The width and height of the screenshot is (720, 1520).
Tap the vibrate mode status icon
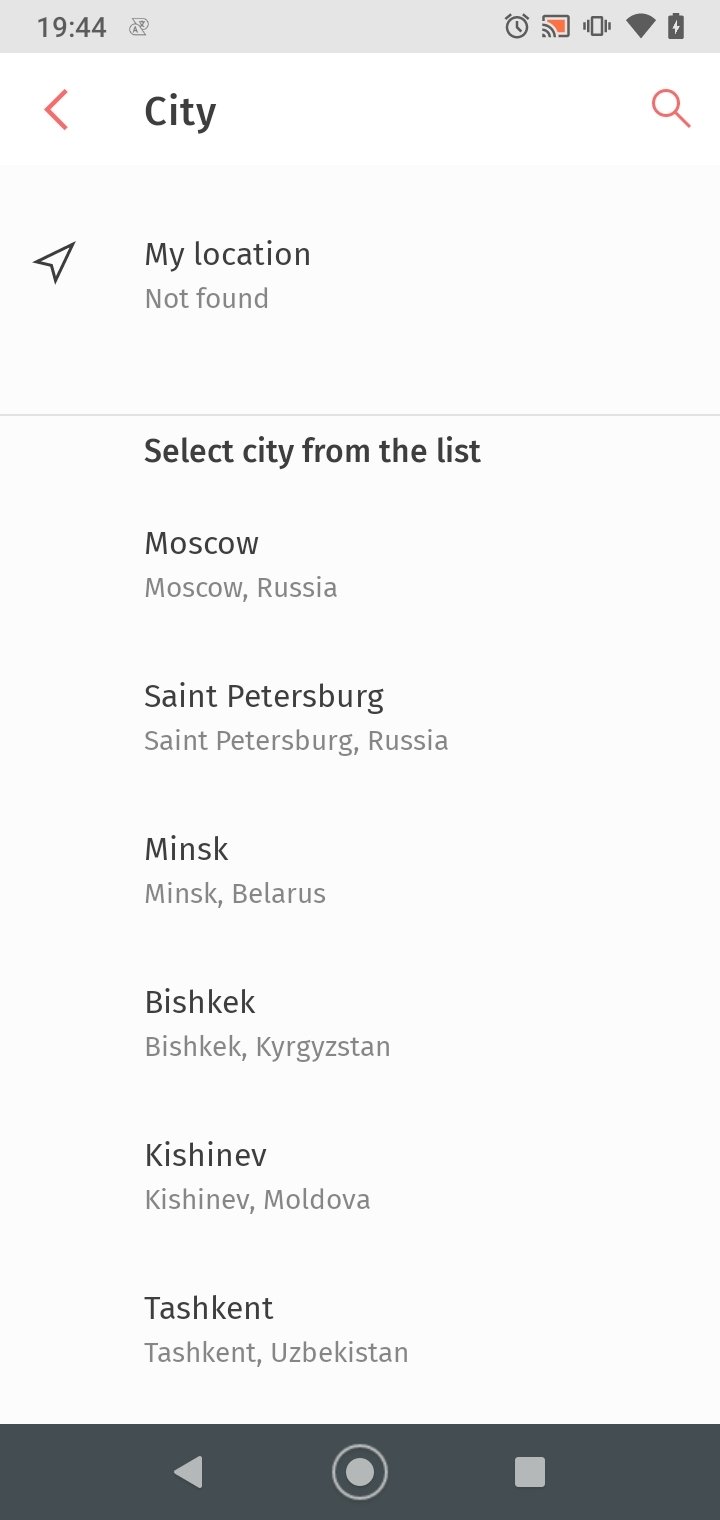click(x=597, y=26)
